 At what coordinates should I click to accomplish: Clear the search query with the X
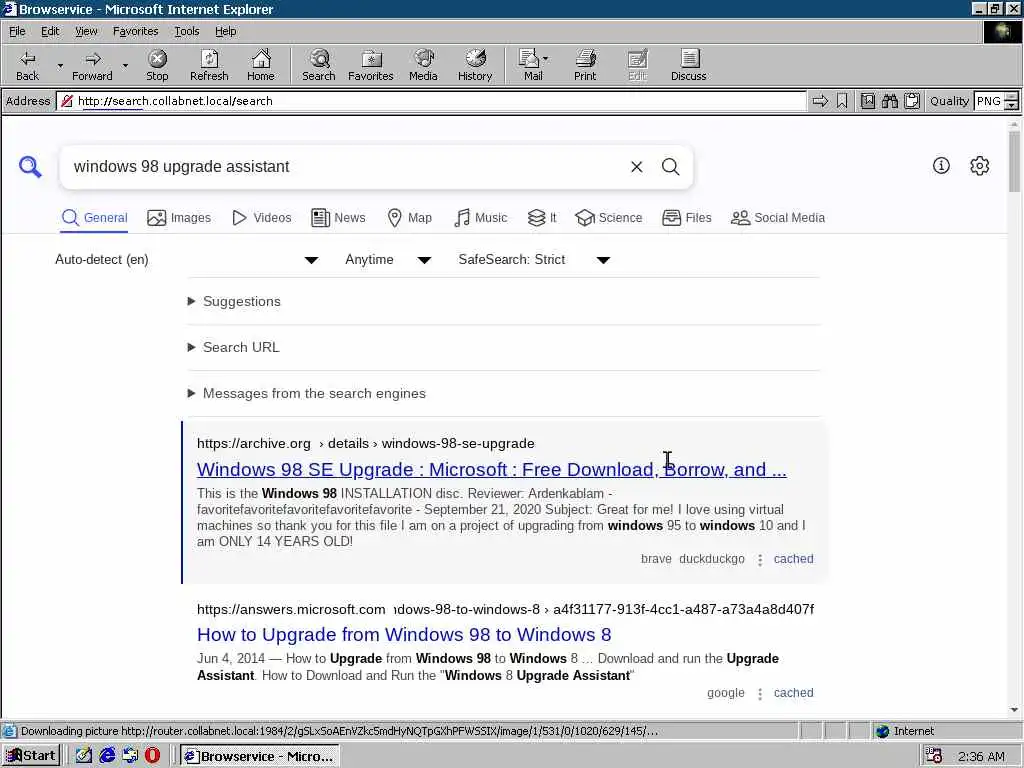click(x=637, y=167)
